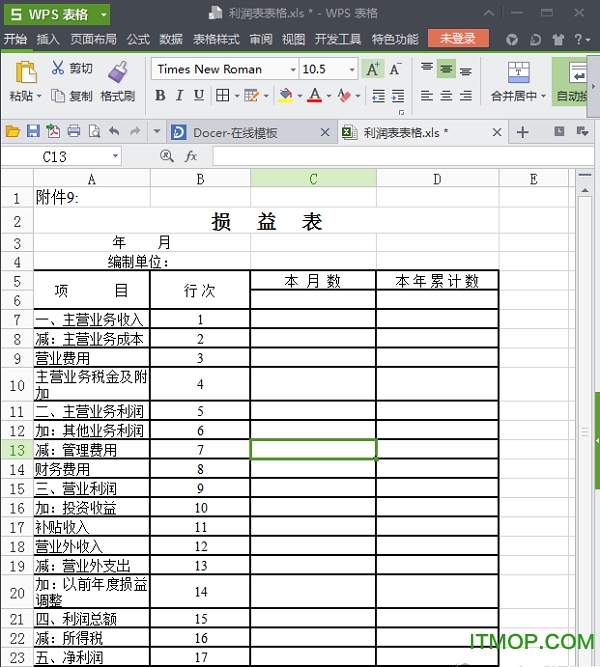Select row 7 header
This screenshot has height=667, width=600.
click(17, 319)
